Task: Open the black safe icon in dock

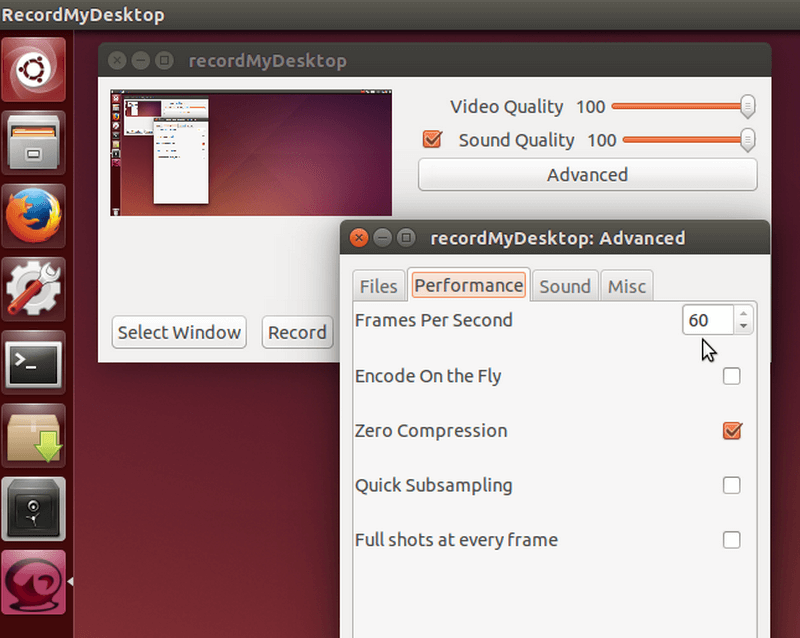Action: pyautogui.click(x=34, y=509)
